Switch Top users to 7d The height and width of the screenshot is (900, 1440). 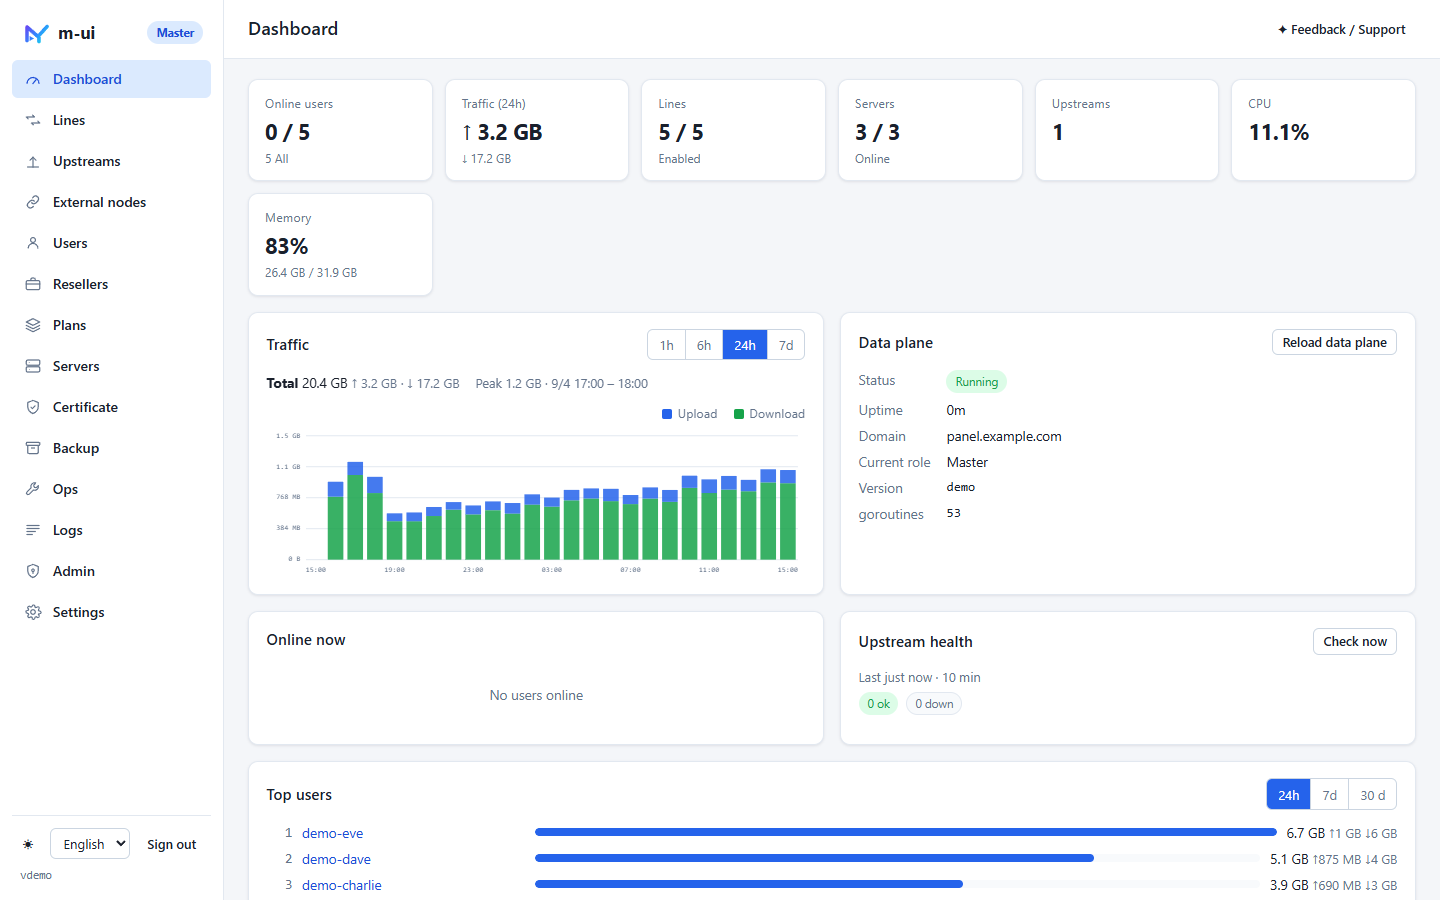[1330, 795]
